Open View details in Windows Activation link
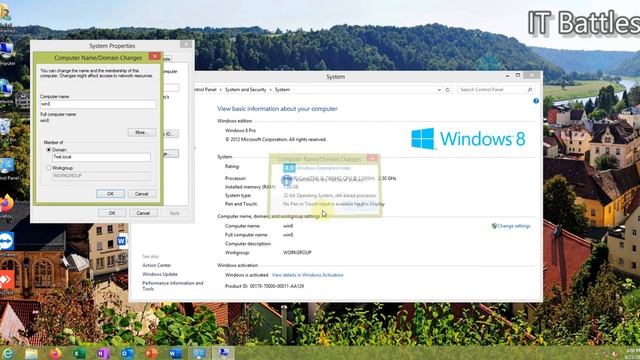The image size is (640, 360). 307,275
